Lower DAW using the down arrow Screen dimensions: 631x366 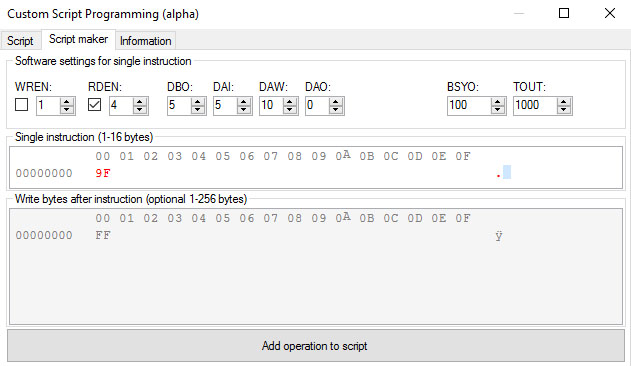pyautogui.click(x=290, y=110)
